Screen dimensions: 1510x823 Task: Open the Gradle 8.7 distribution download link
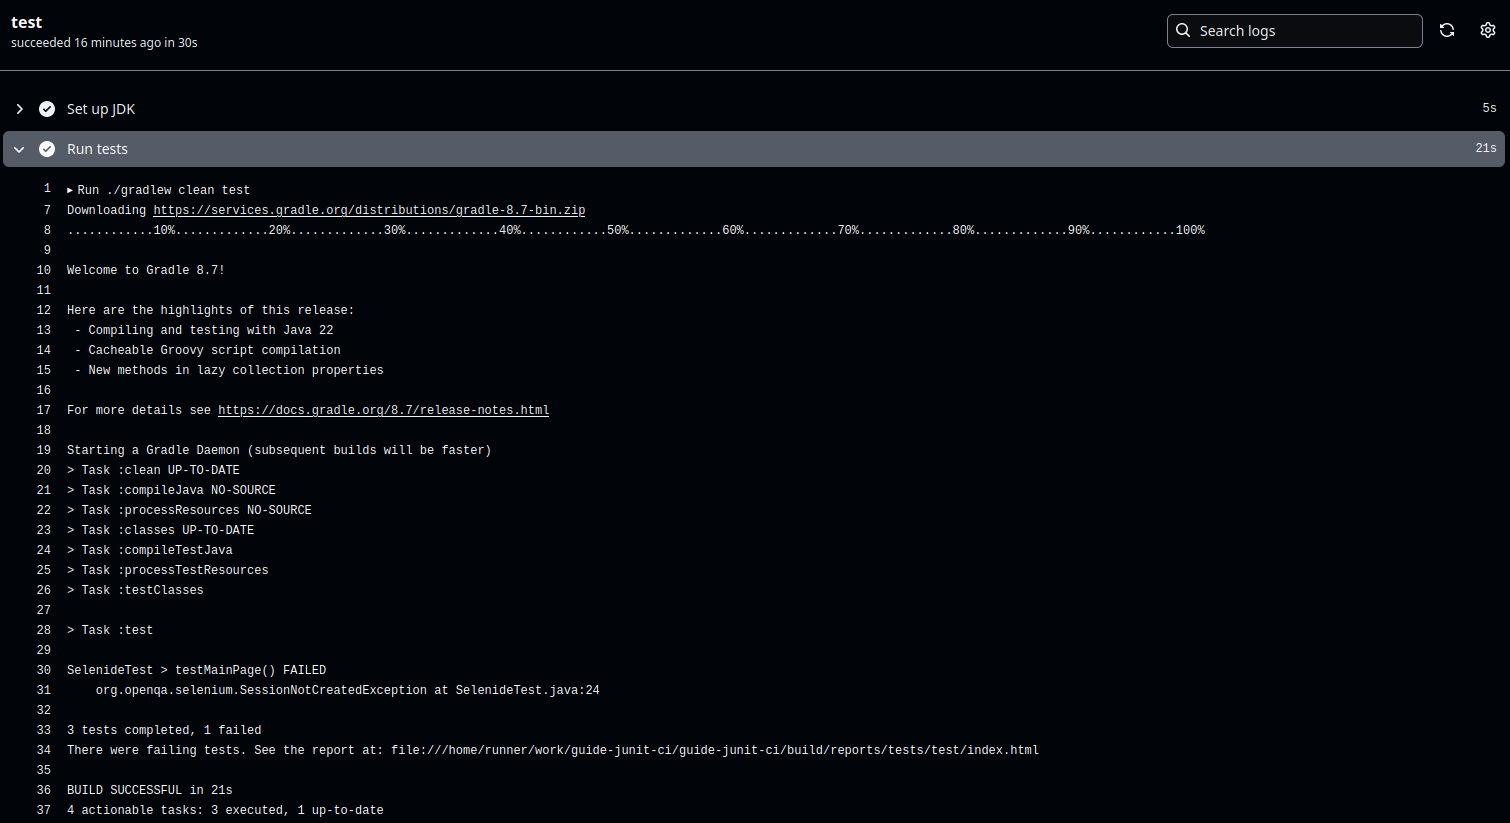tap(369, 210)
